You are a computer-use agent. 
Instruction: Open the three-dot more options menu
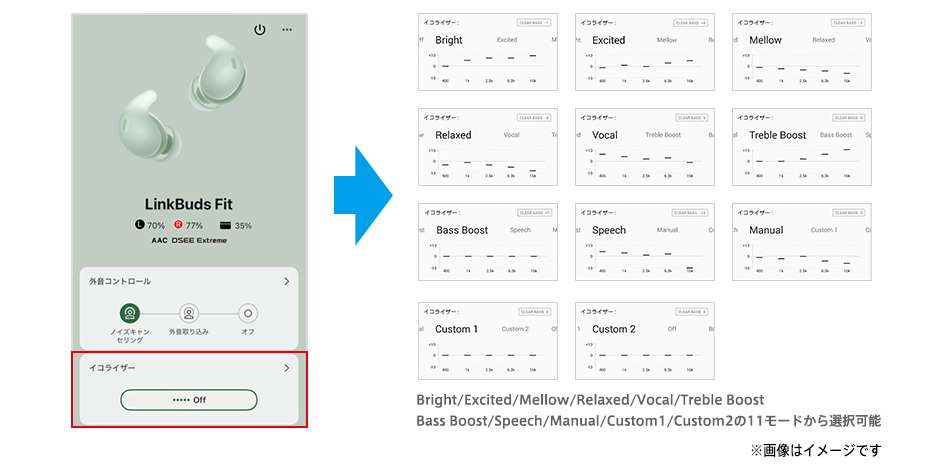click(x=287, y=30)
